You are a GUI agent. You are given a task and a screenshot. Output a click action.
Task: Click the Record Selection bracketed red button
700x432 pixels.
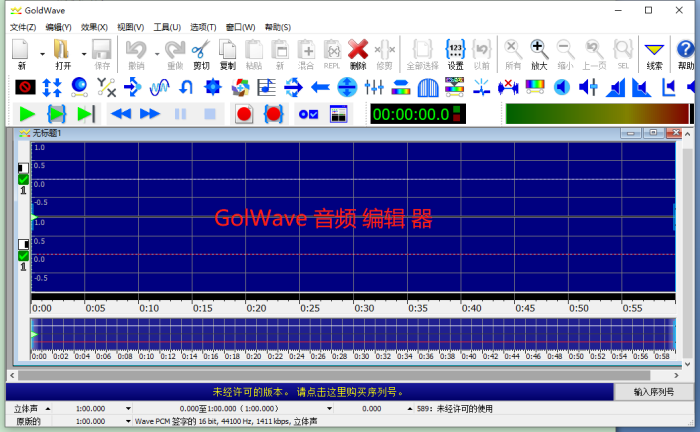click(x=273, y=114)
